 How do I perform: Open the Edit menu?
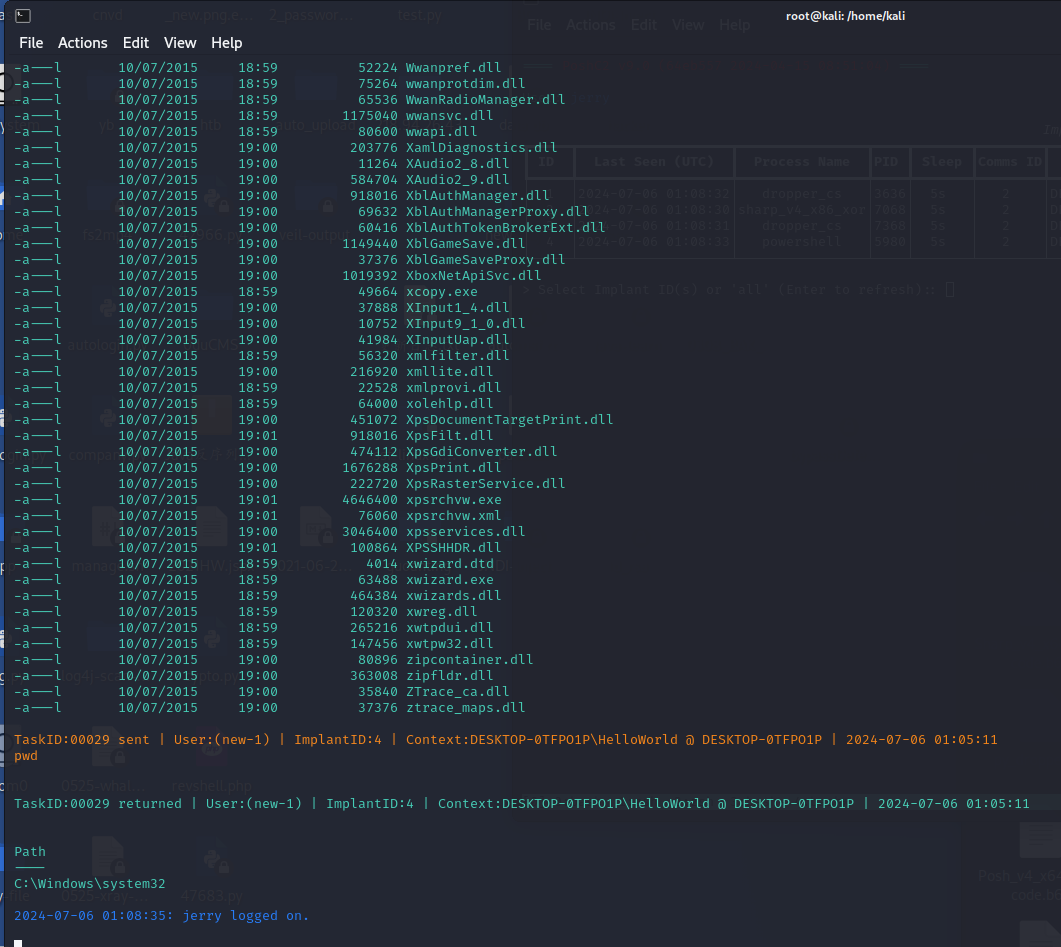click(x=135, y=43)
